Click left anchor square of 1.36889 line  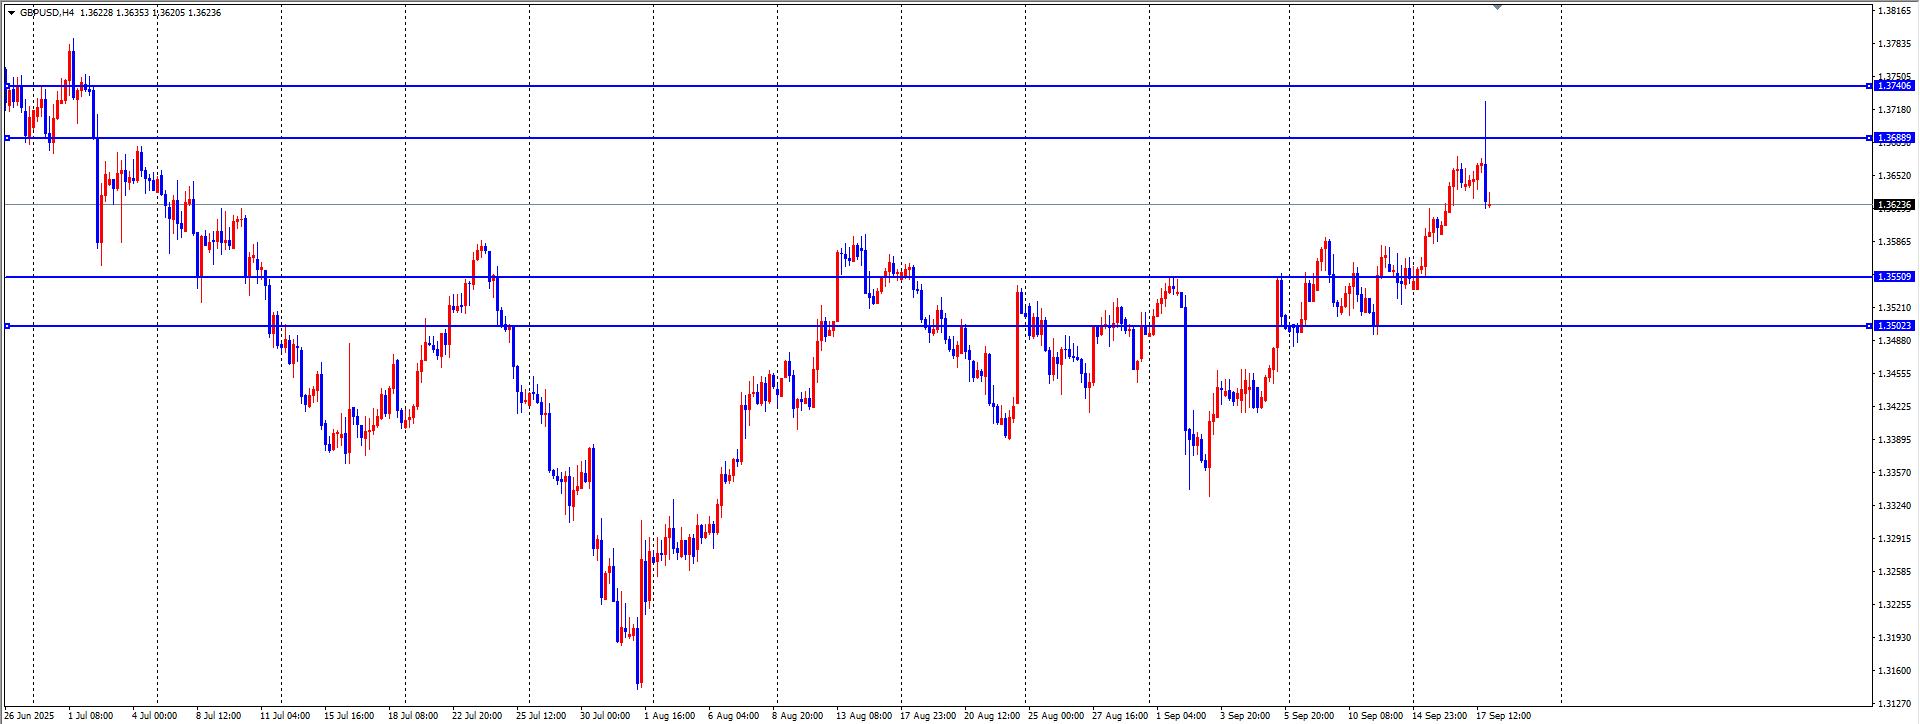8,138
